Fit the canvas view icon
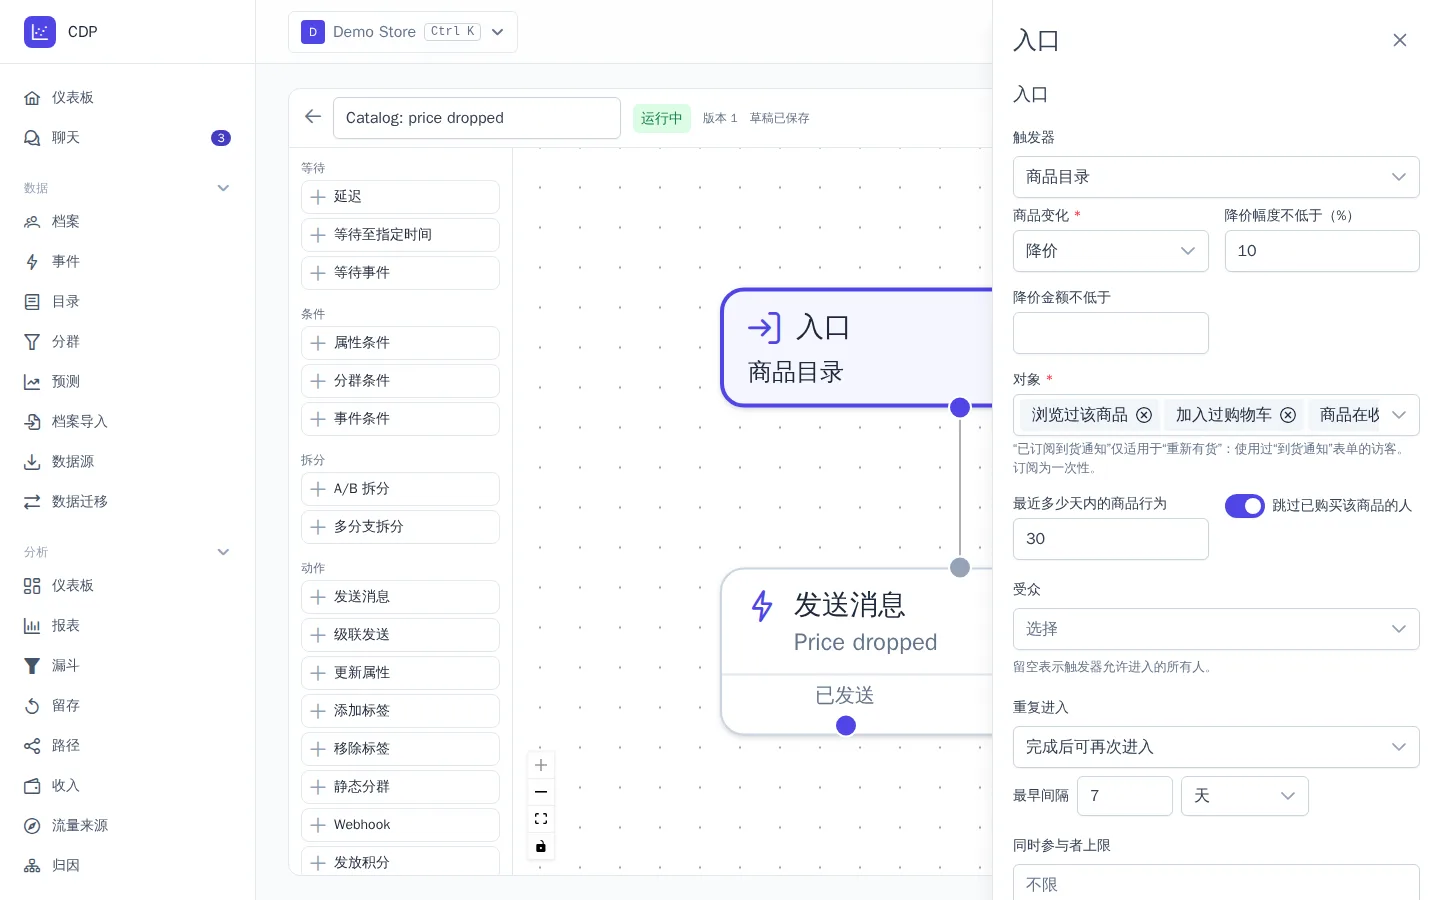 (x=541, y=819)
